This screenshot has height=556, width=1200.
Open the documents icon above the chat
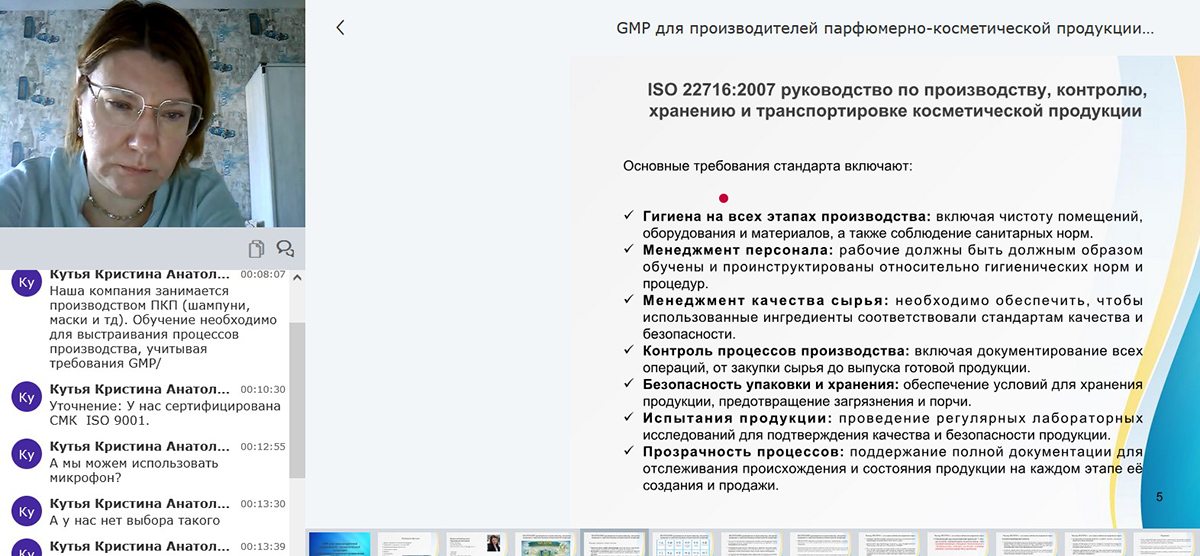[x=257, y=249]
